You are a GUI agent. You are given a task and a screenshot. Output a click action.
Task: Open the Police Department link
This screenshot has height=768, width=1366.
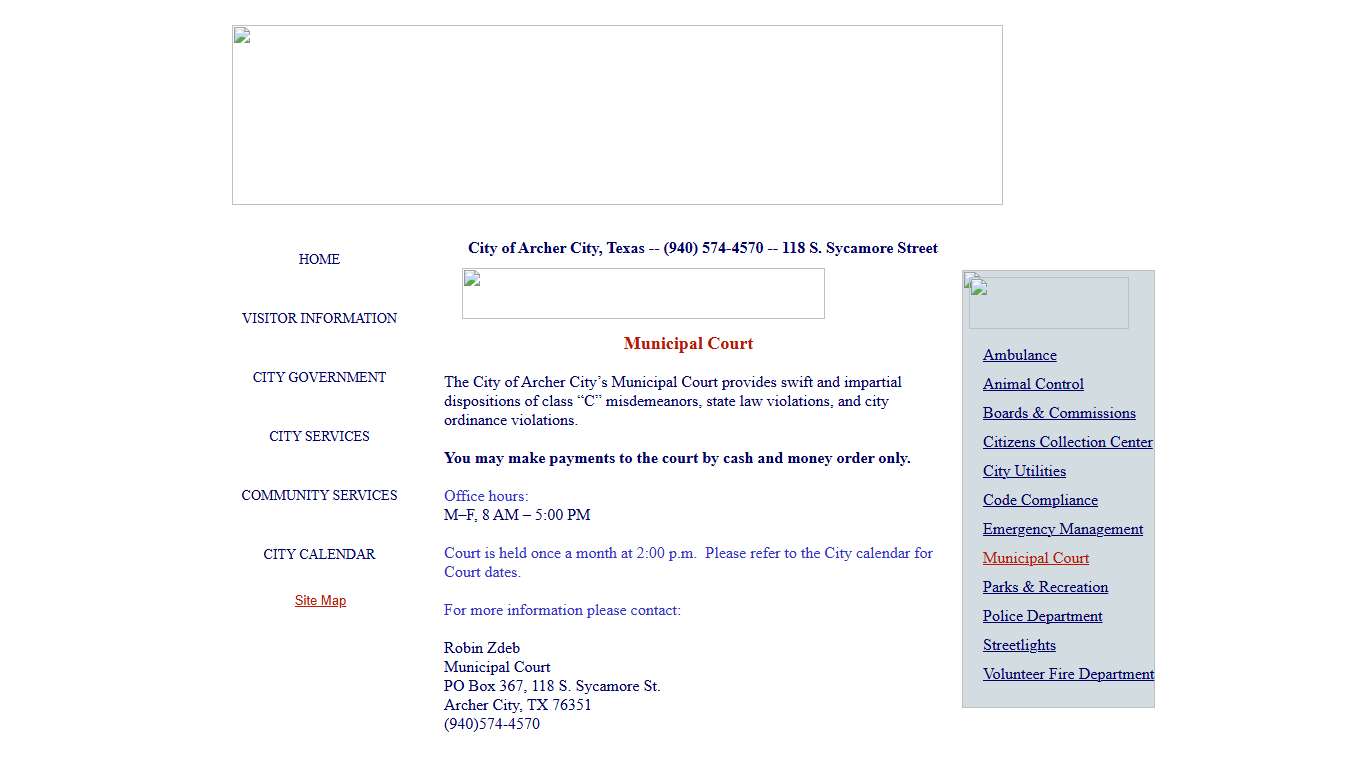tap(1042, 616)
